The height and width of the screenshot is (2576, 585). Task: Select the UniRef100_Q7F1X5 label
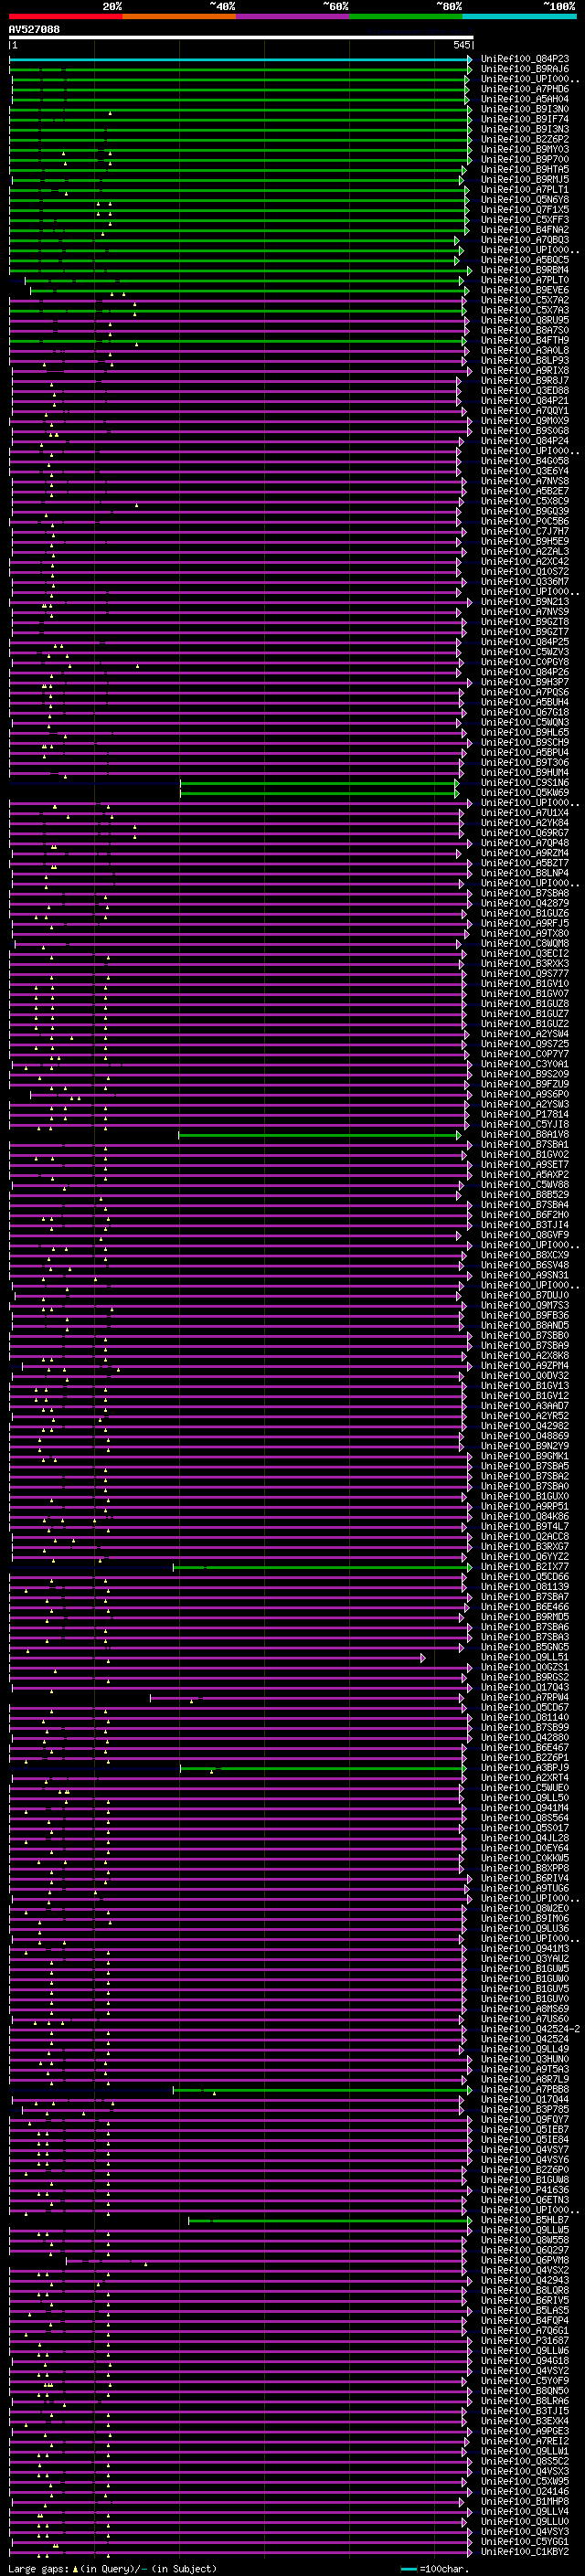pyautogui.click(x=525, y=210)
